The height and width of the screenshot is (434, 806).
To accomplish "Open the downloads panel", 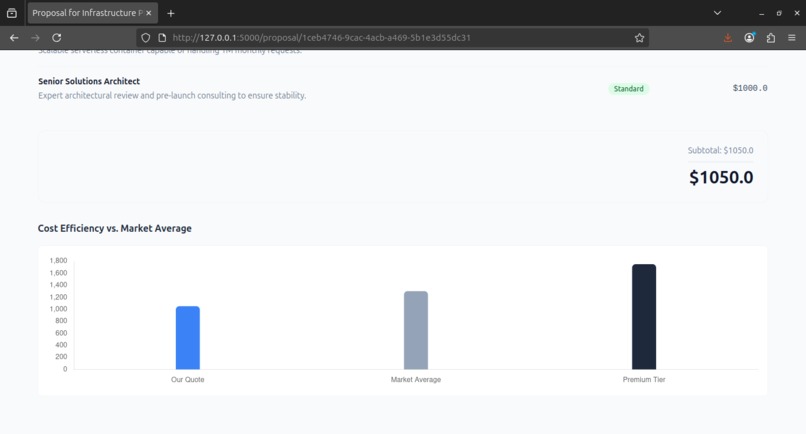I will point(728,38).
